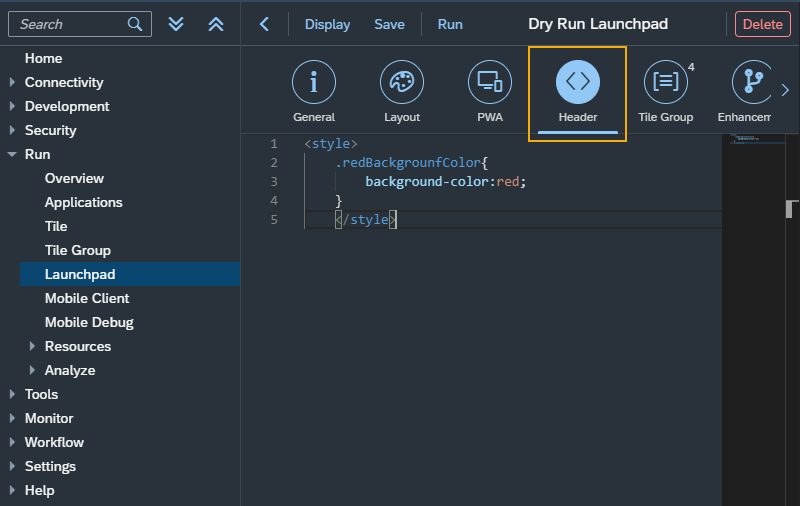Collapse all navigation nodes with double-up chevron
Image resolution: width=800 pixels, height=506 pixels.
pos(216,24)
